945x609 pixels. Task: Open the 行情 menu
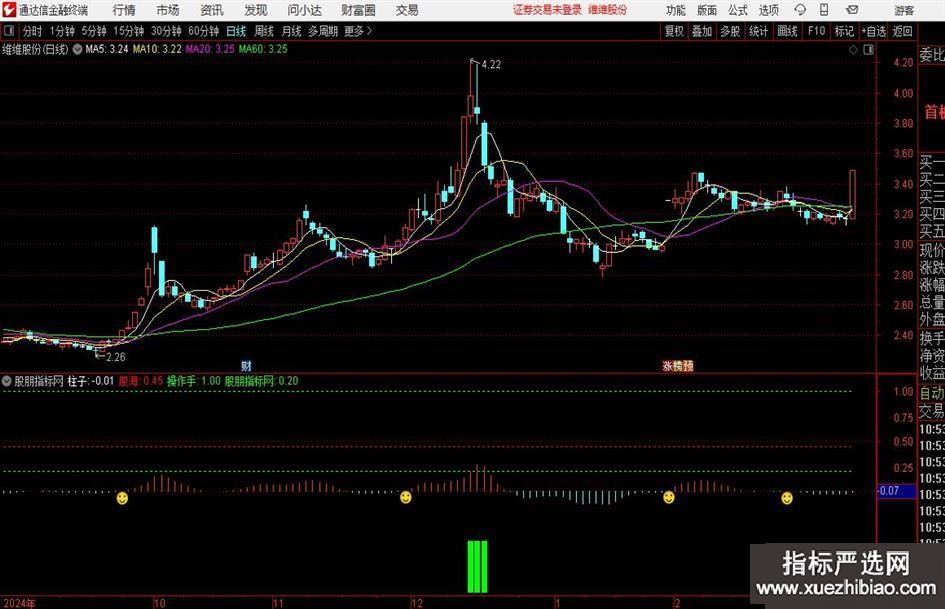tap(124, 10)
